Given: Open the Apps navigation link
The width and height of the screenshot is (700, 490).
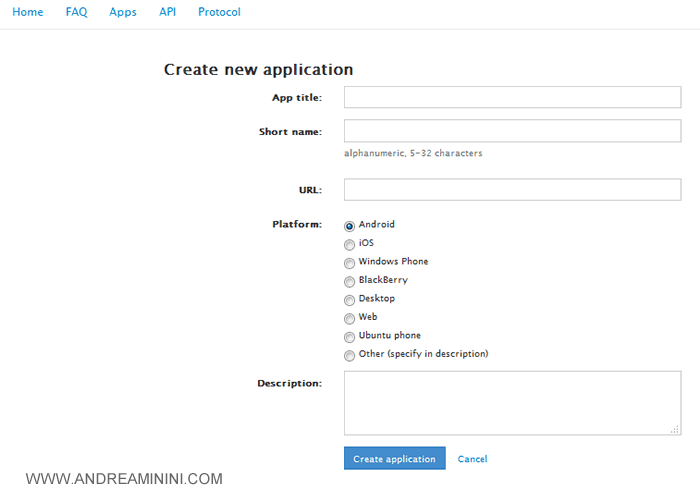Looking at the screenshot, I should (123, 12).
